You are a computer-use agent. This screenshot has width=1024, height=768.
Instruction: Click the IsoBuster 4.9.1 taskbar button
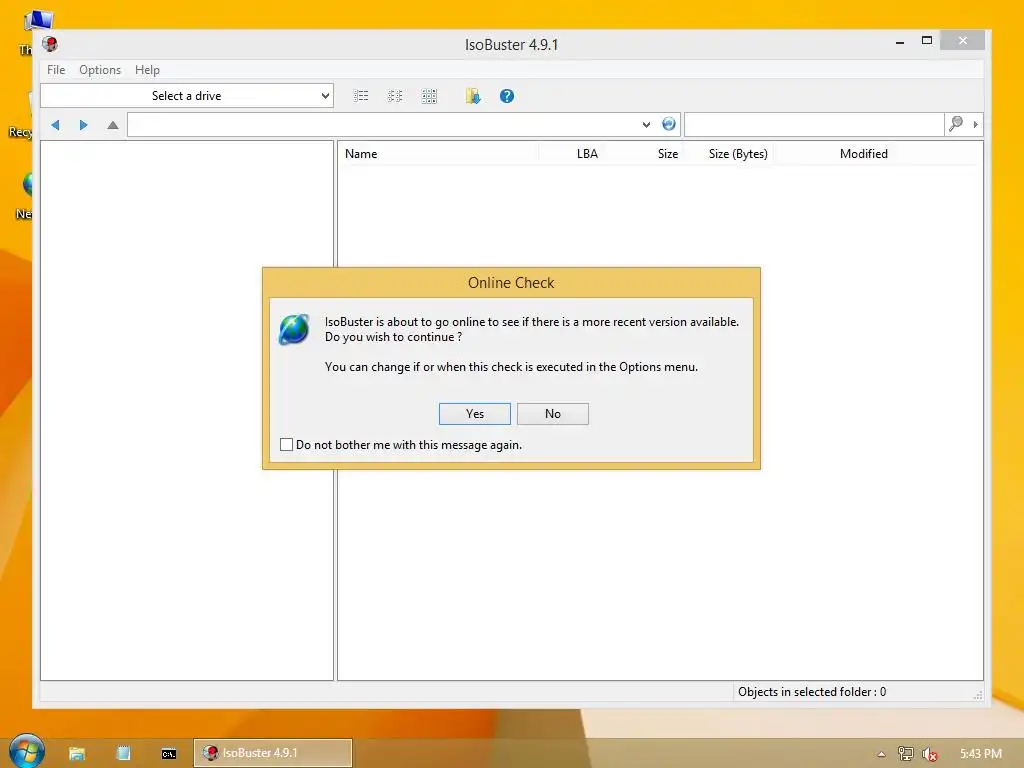273,753
